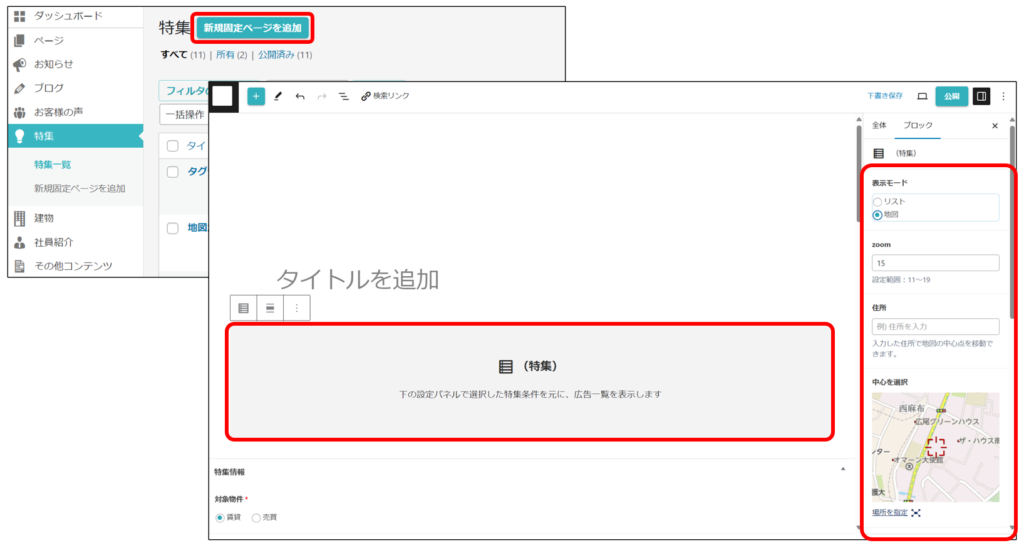Viewport: 1024px width, 548px height.
Task: Open editor top-right options kebab menu
Action: pos(1003,96)
